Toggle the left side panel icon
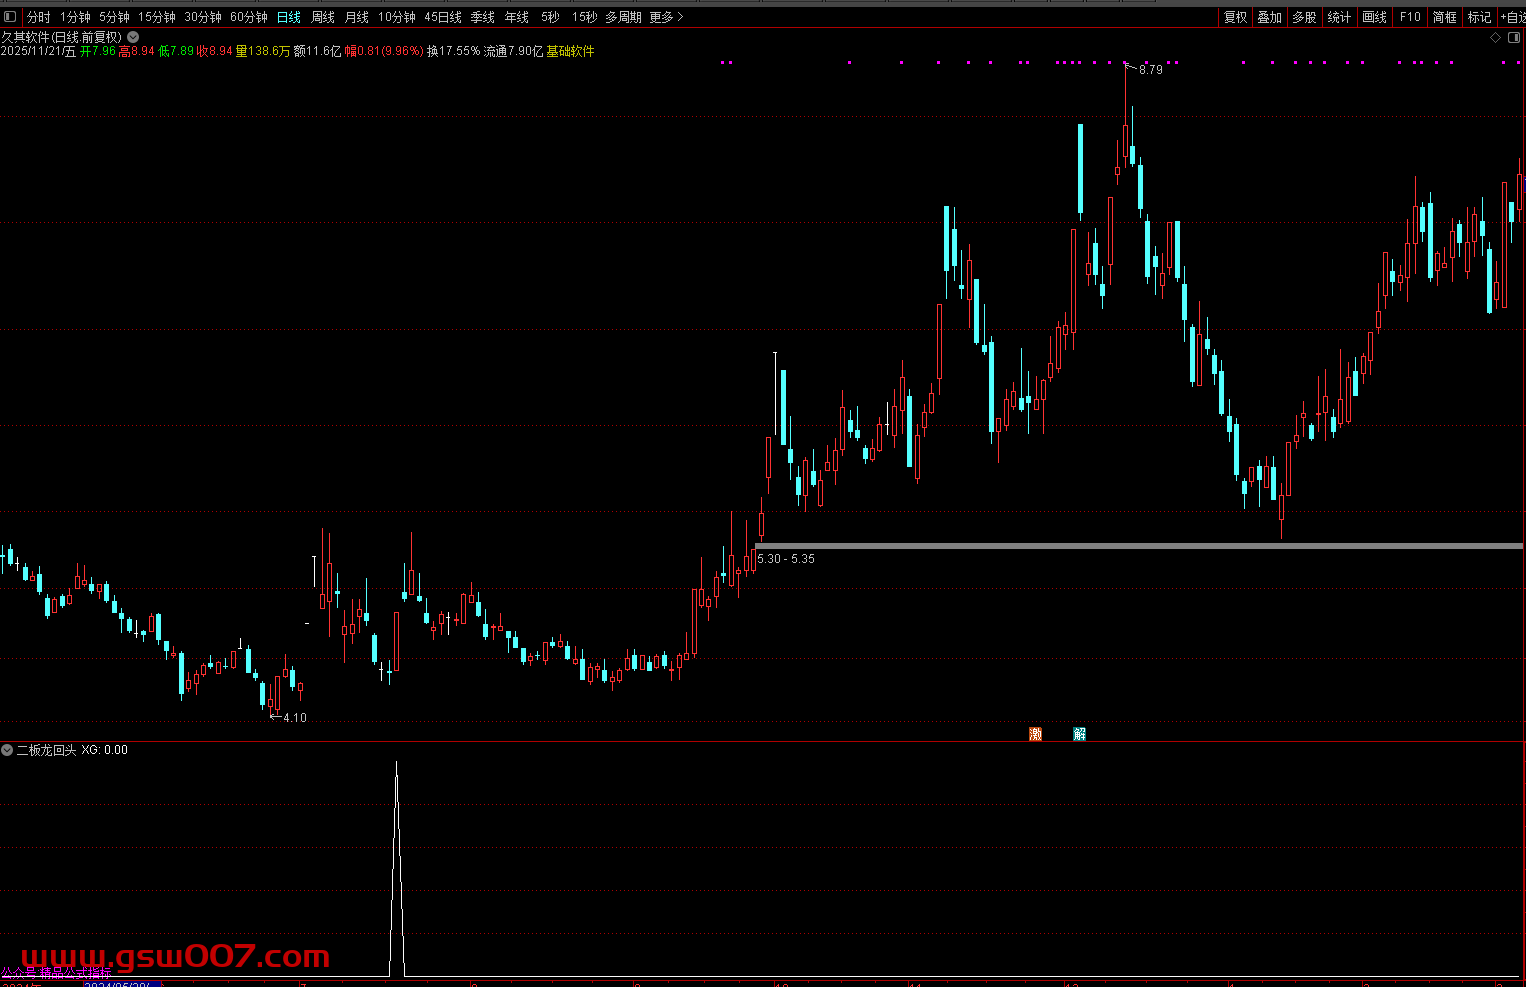The width and height of the screenshot is (1526, 987). point(10,17)
